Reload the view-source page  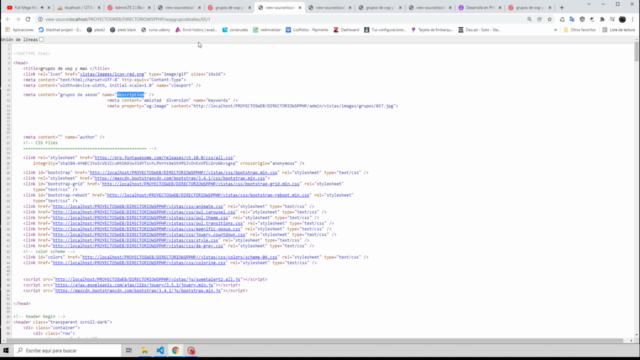click(28, 19)
